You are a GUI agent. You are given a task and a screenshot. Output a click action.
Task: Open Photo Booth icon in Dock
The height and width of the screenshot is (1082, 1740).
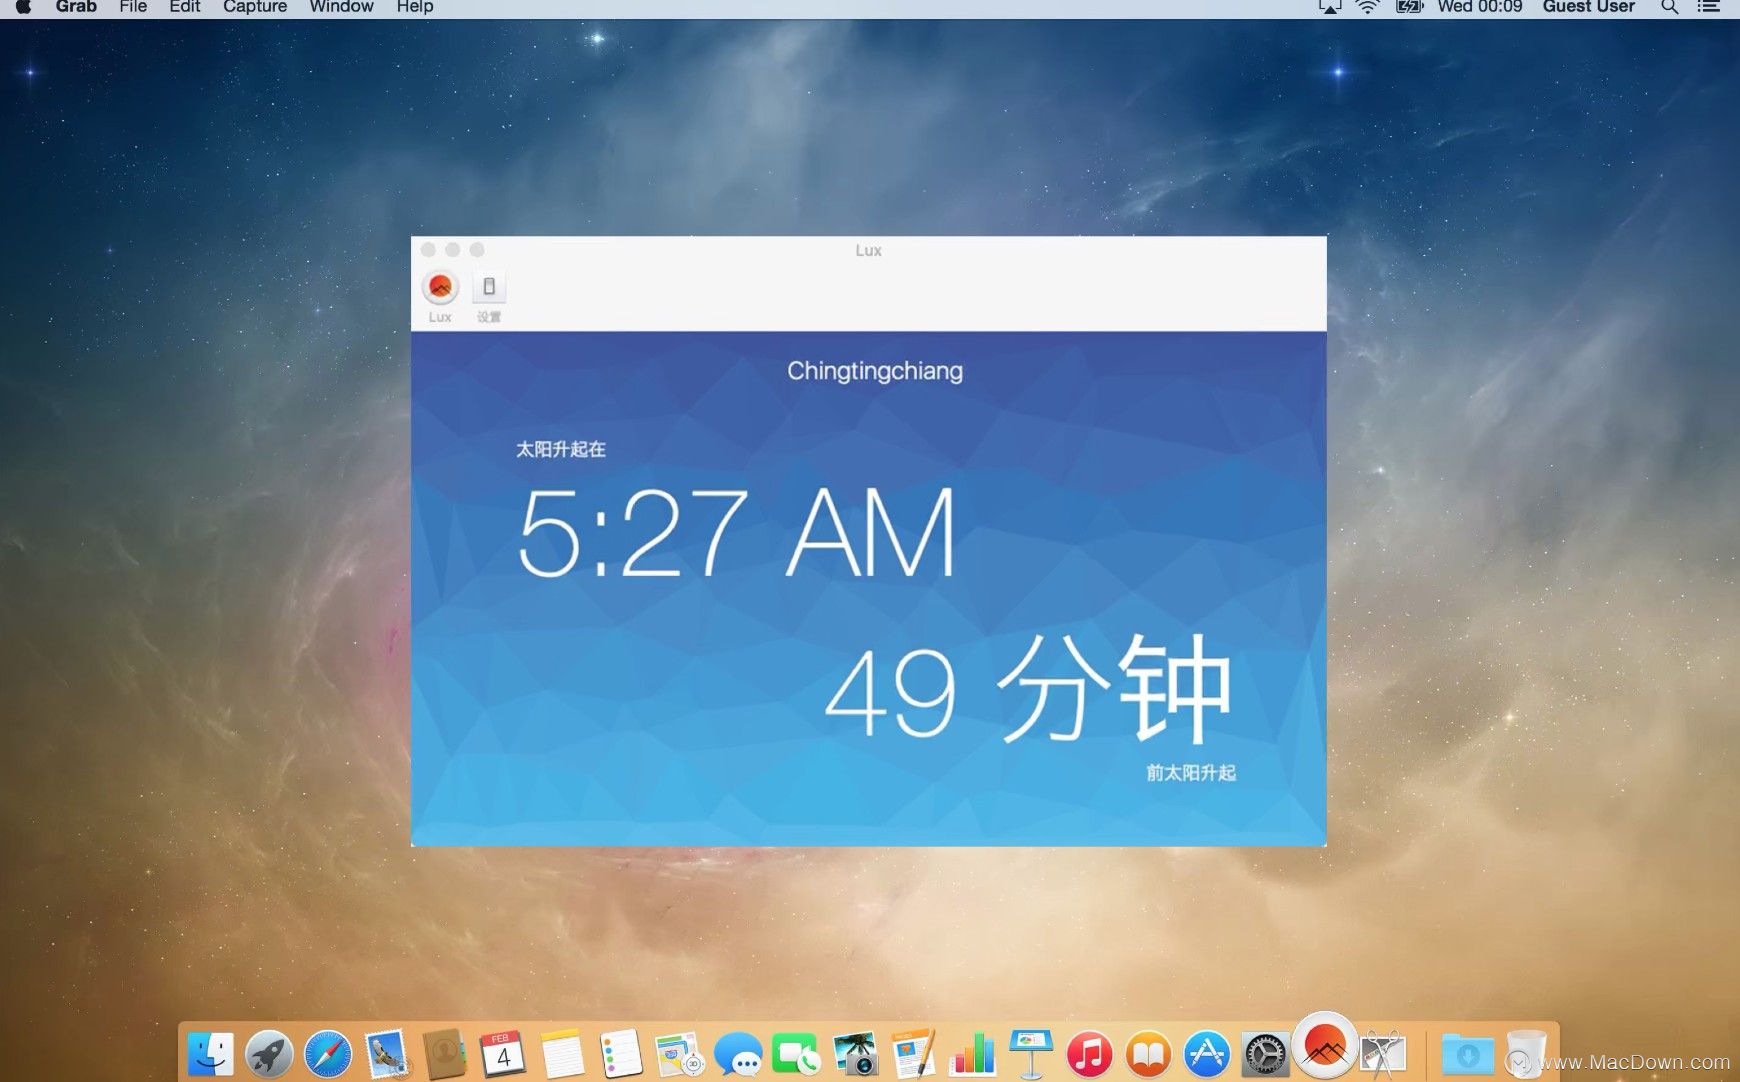[855, 1054]
